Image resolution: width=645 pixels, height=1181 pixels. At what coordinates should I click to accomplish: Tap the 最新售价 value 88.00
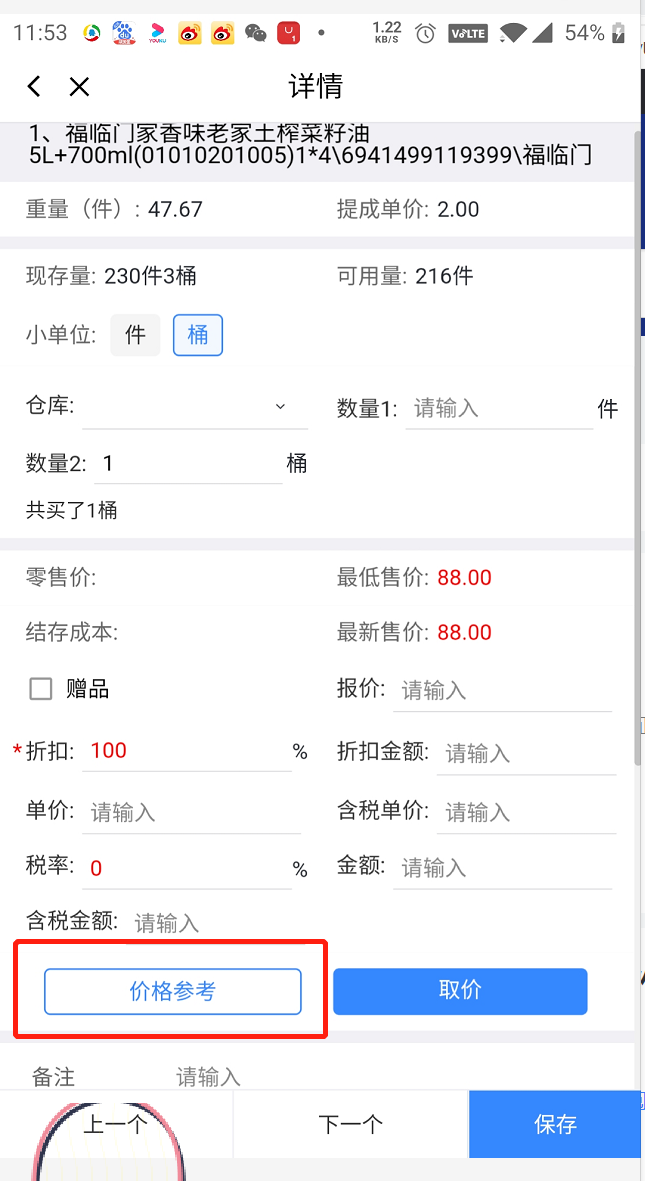[x=464, y=633]
